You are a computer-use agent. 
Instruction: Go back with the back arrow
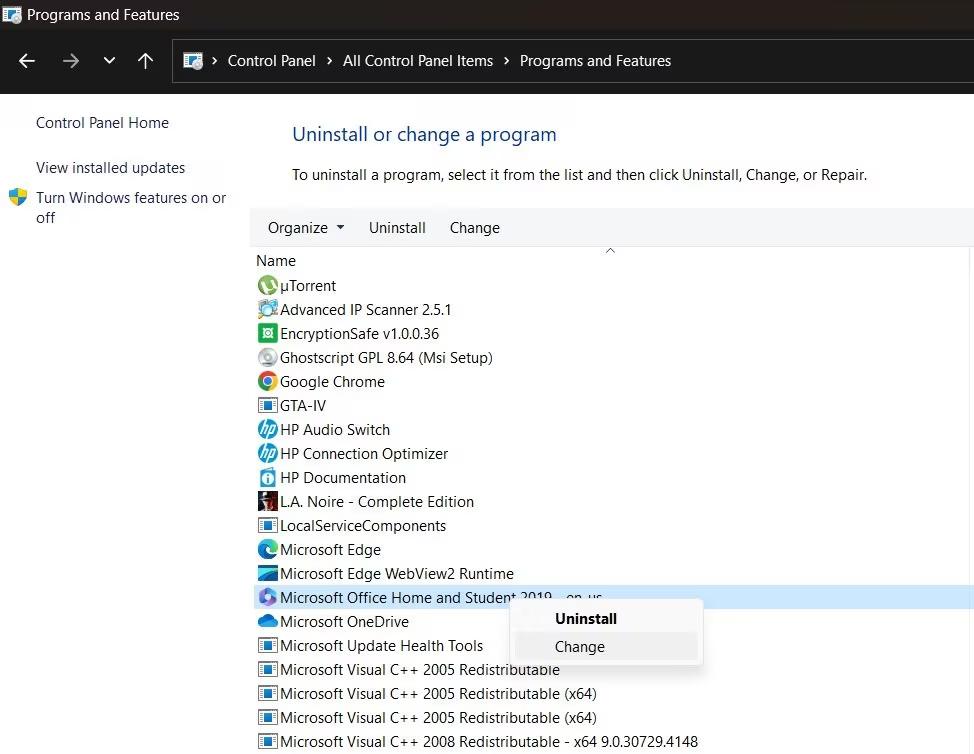tap(27, 61)
